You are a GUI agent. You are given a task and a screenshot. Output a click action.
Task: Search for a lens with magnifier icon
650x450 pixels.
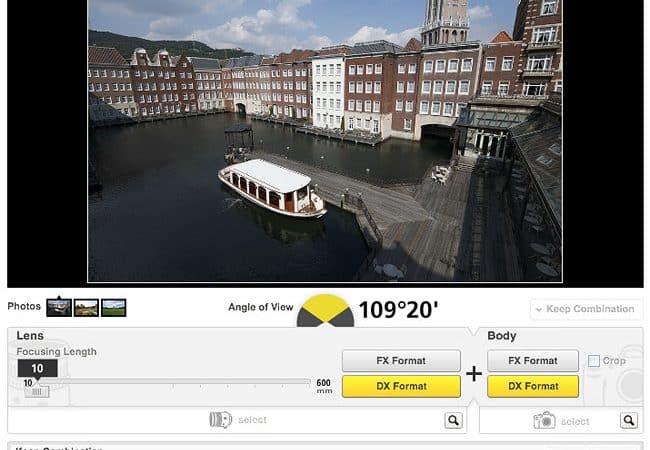coord(454,421)
